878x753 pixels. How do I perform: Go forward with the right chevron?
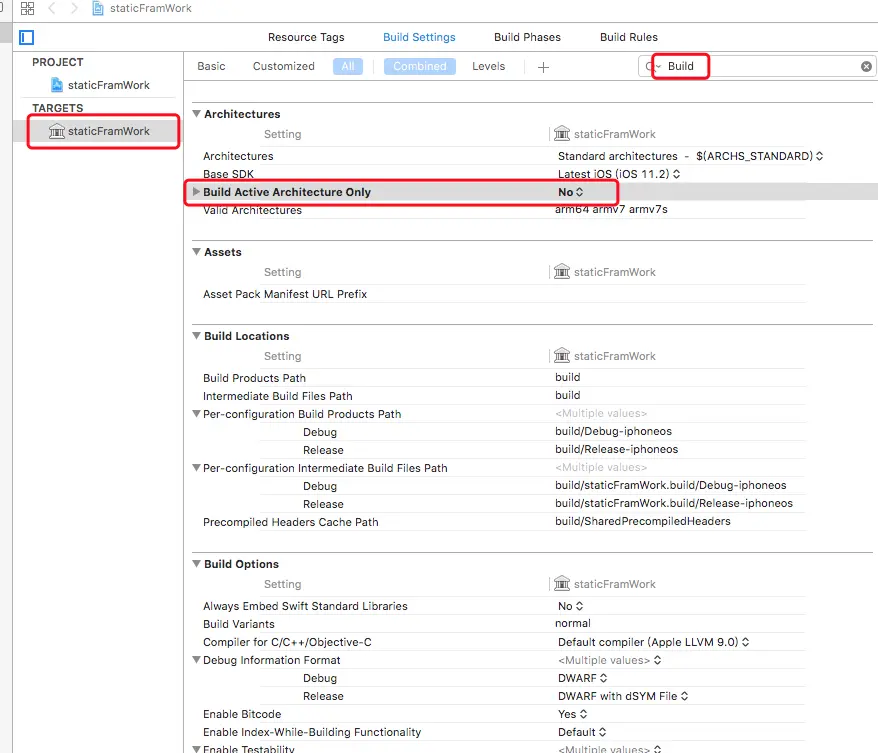(x=74, y=8)
